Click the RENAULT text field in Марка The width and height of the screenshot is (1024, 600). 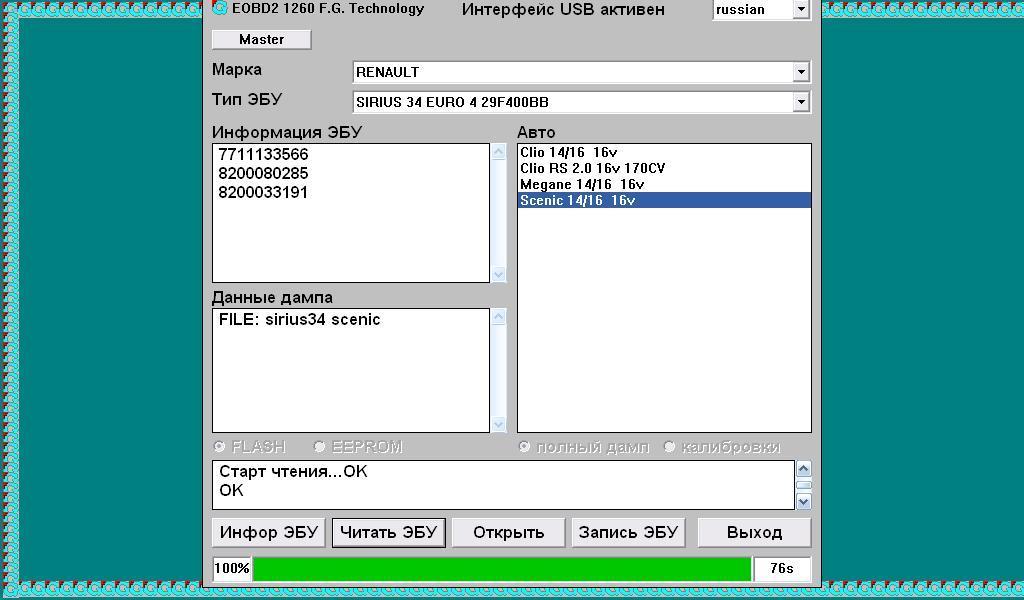[573, 72]
